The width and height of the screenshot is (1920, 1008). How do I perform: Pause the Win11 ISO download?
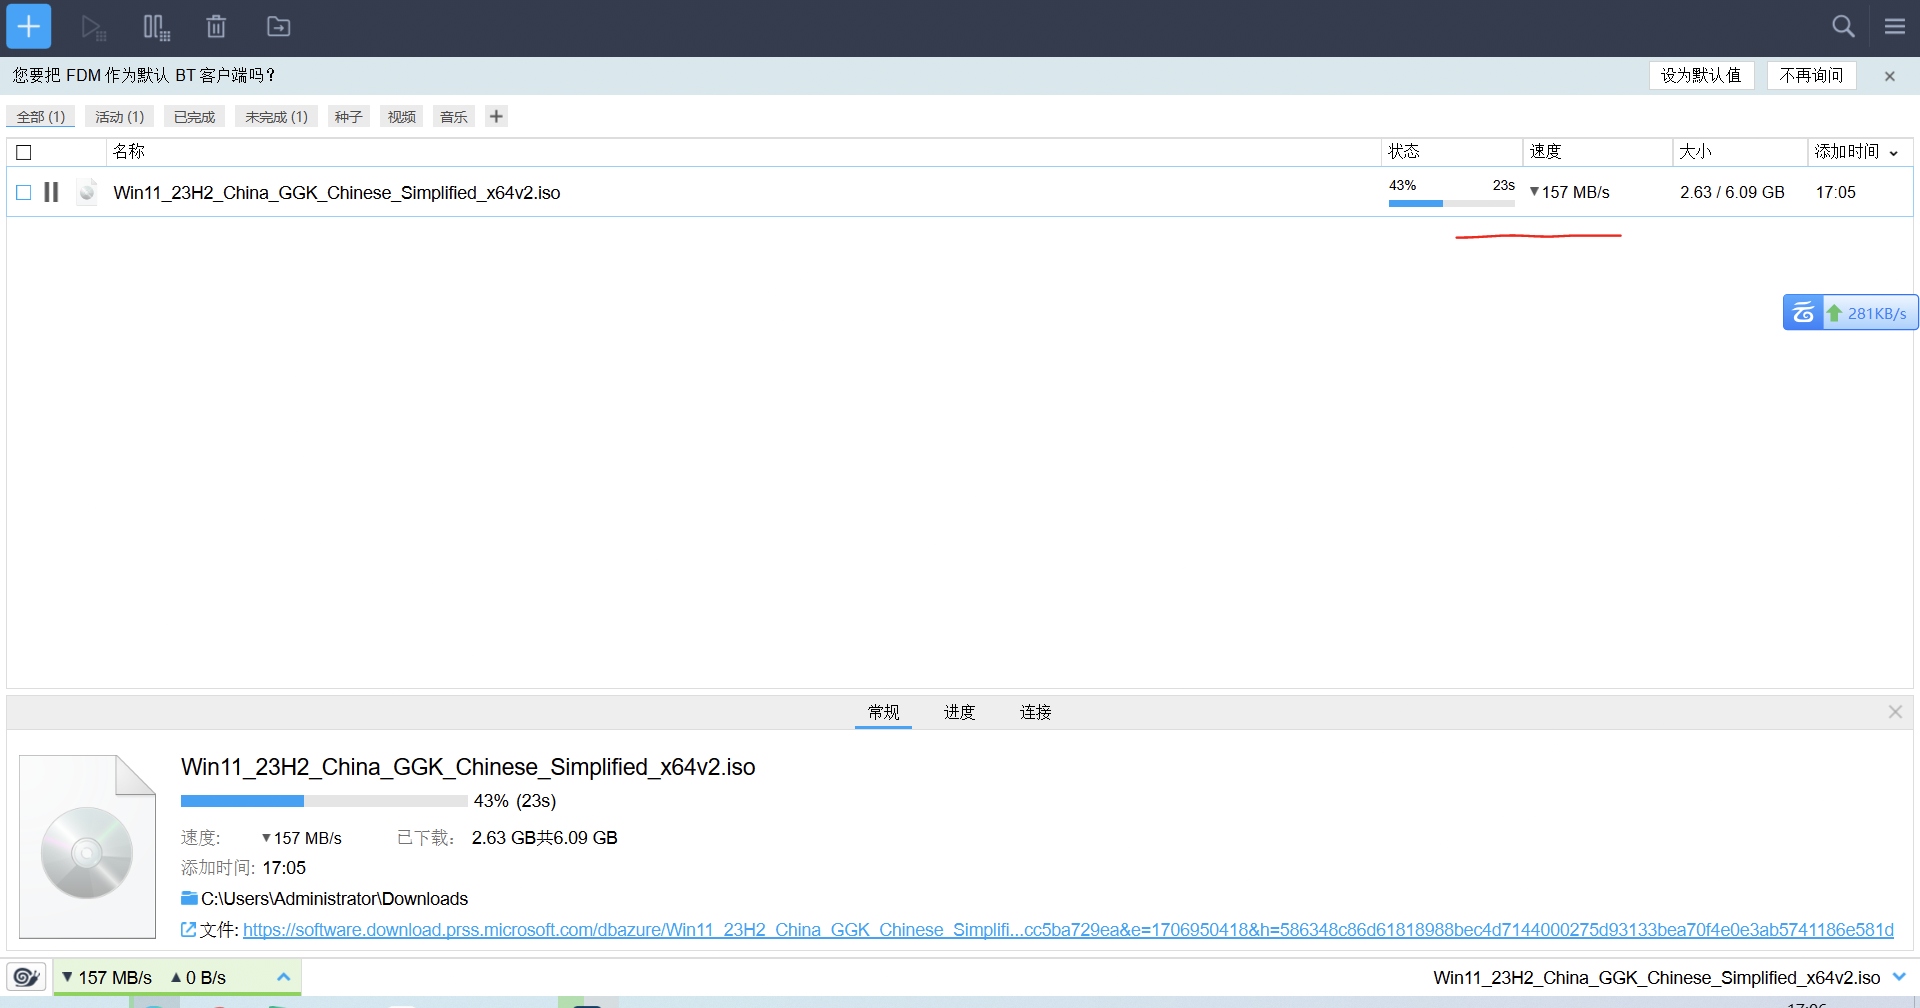point(51,192)
